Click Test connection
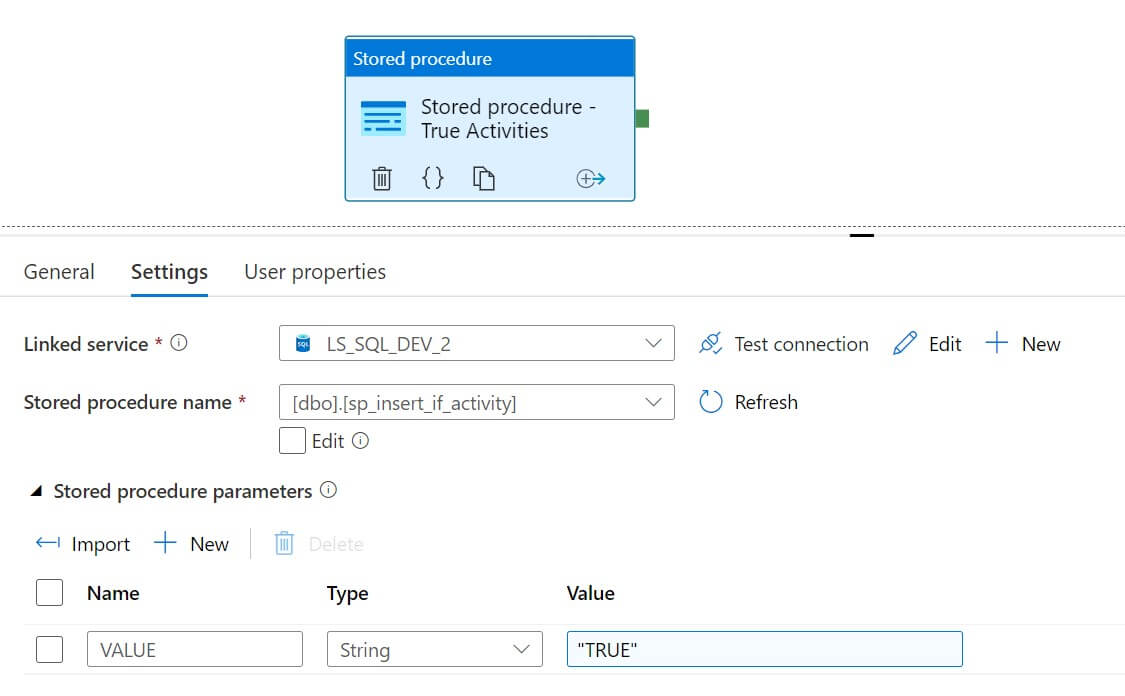 click(x=784, y=344)
